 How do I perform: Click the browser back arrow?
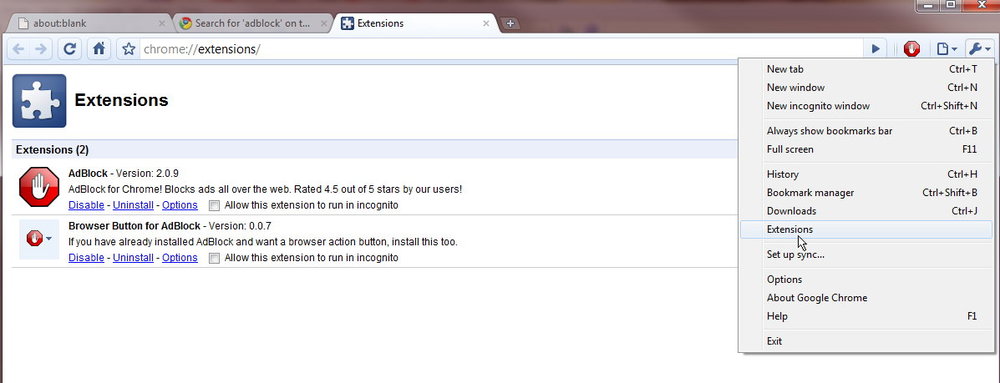19,49
